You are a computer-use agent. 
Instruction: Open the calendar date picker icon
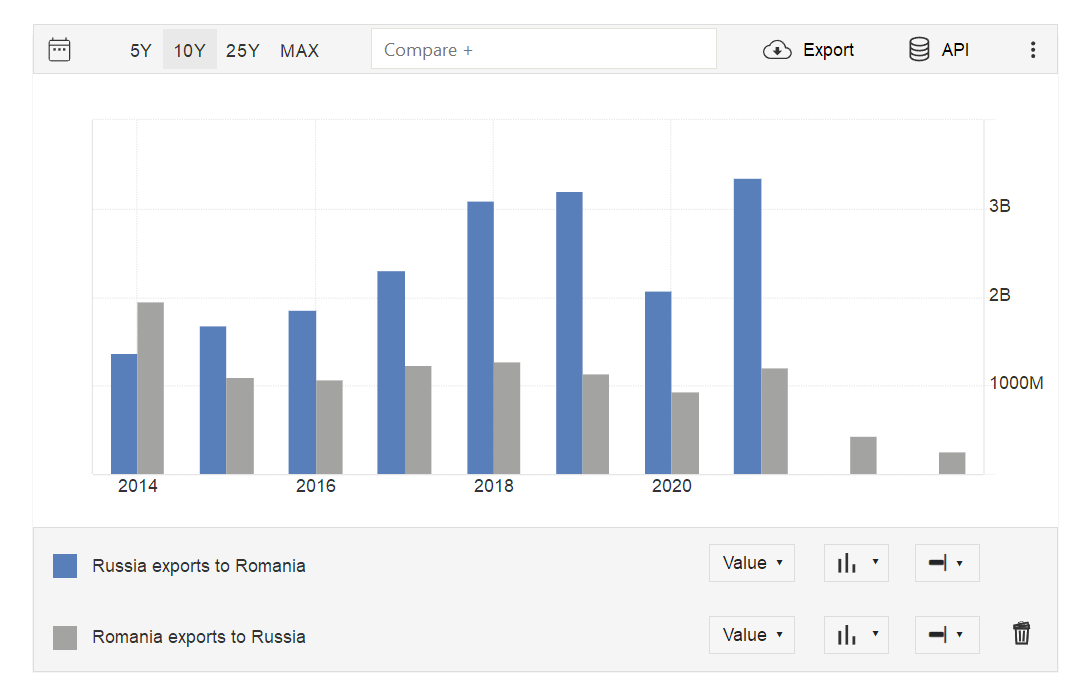coord(60,50)
